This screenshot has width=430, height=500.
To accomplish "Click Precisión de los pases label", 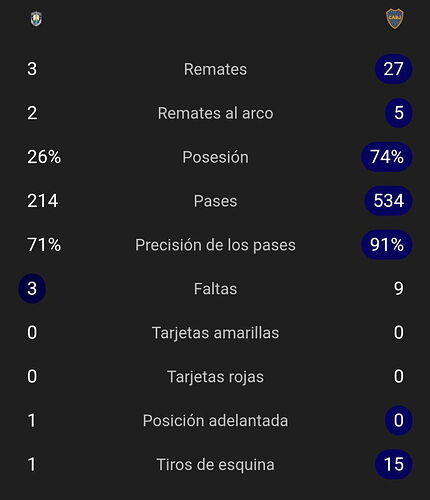I will pos(215,245).
